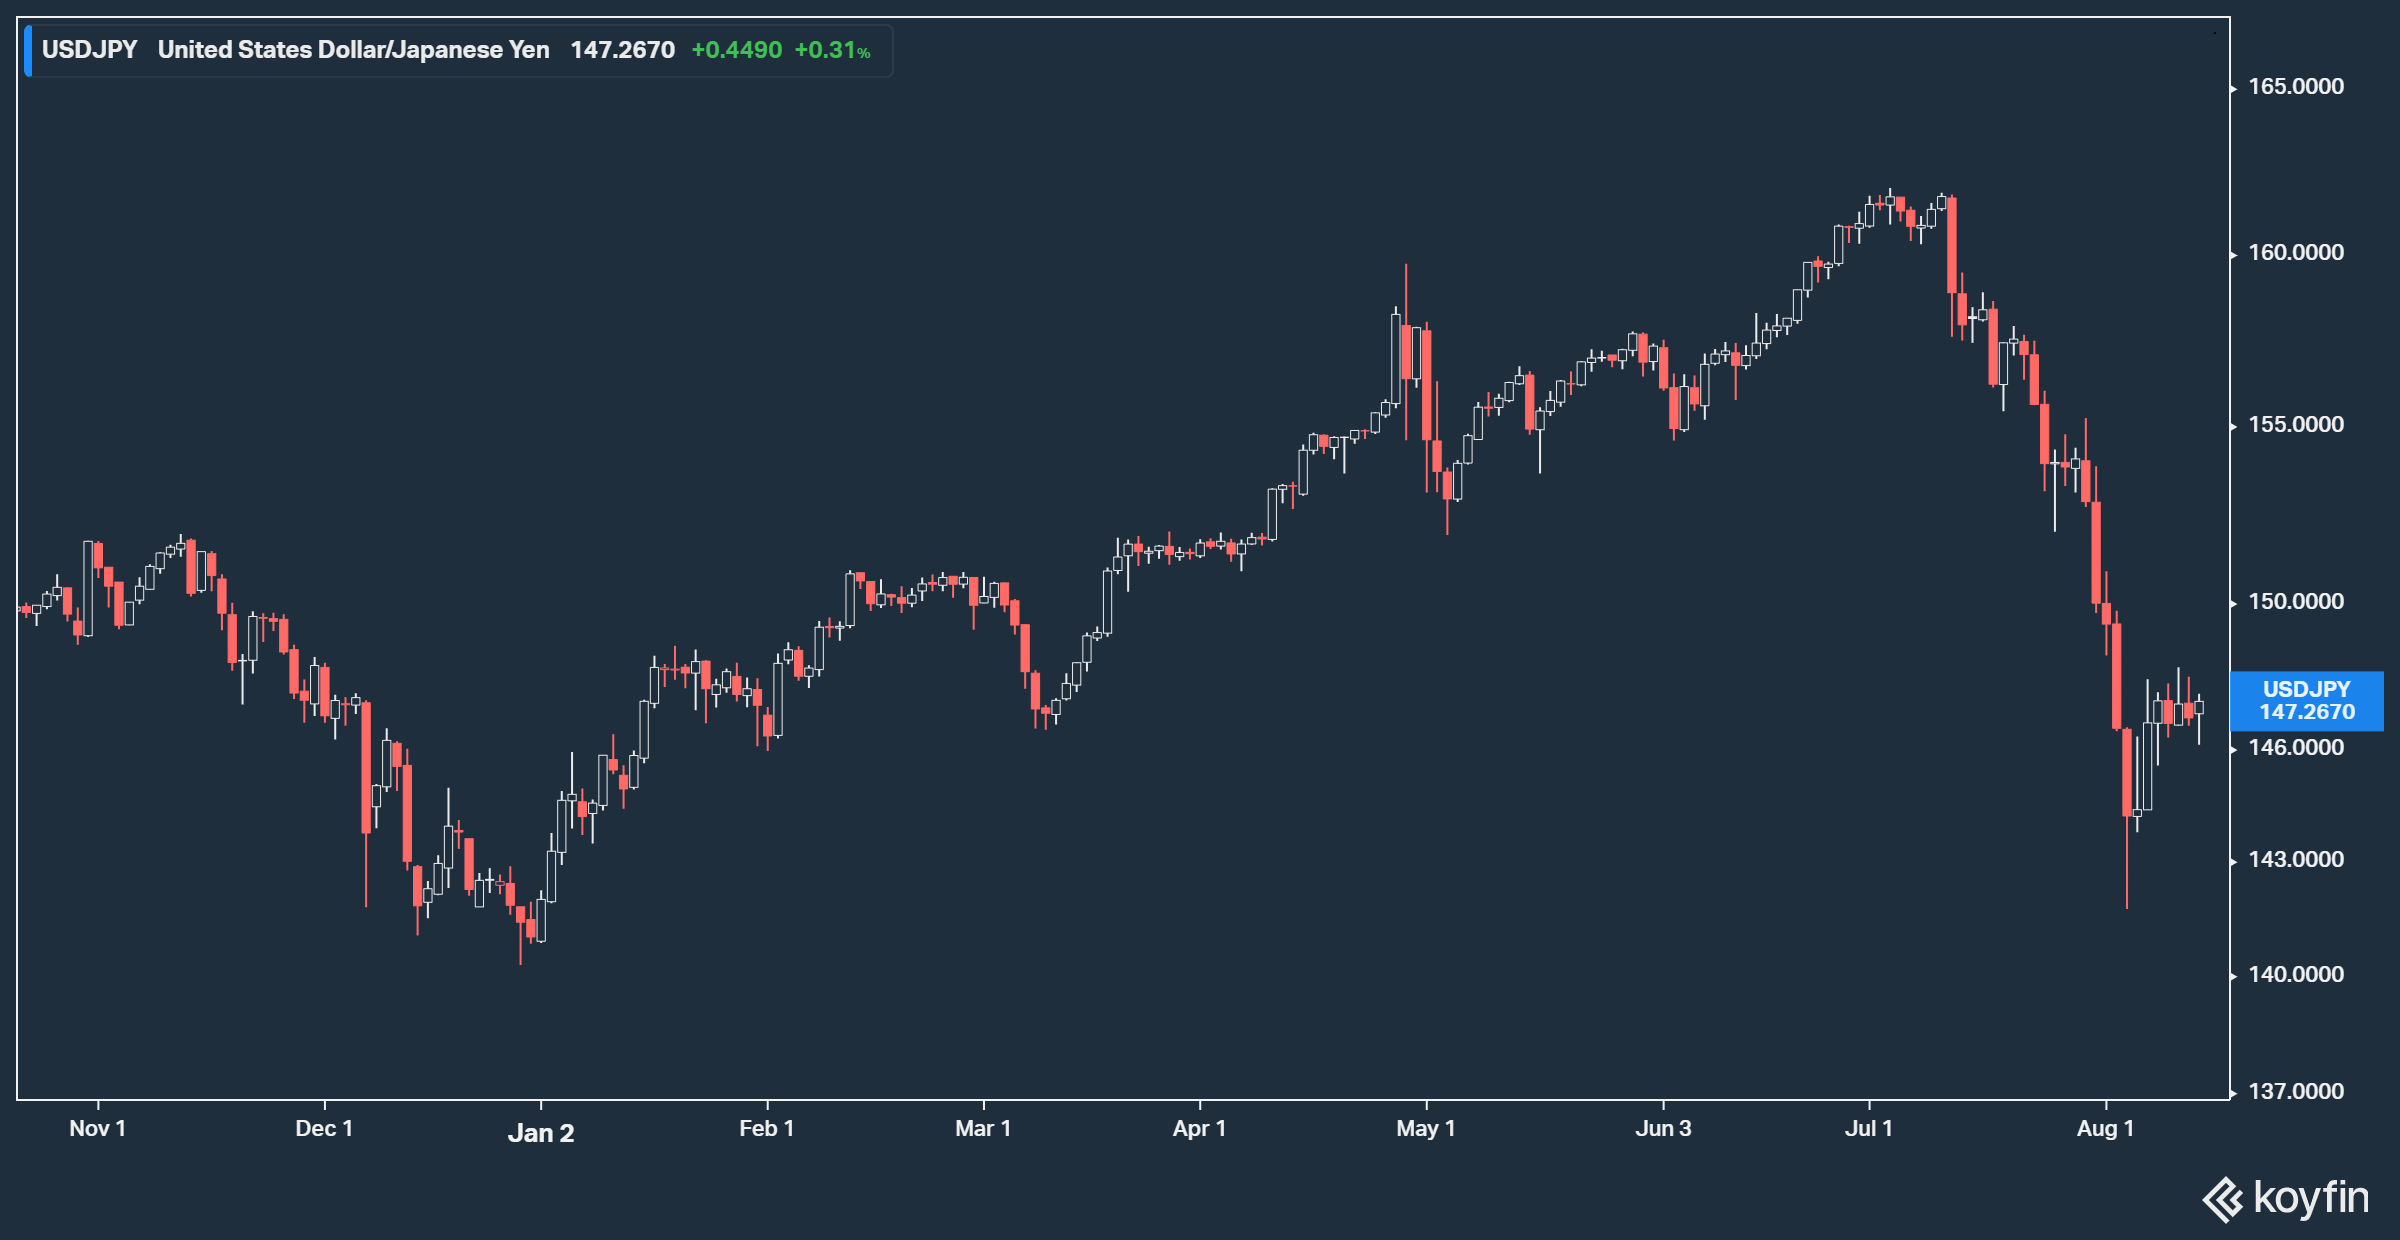Click the Jan 2 date marker
Screen dimensions: 2400x1240
click(540, 1133)
